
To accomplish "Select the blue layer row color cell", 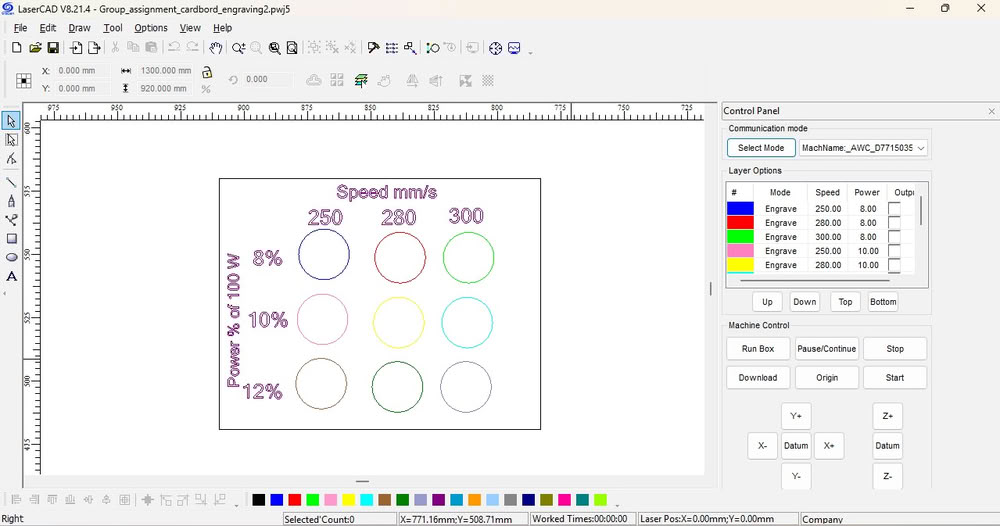I will click(740, 208).
